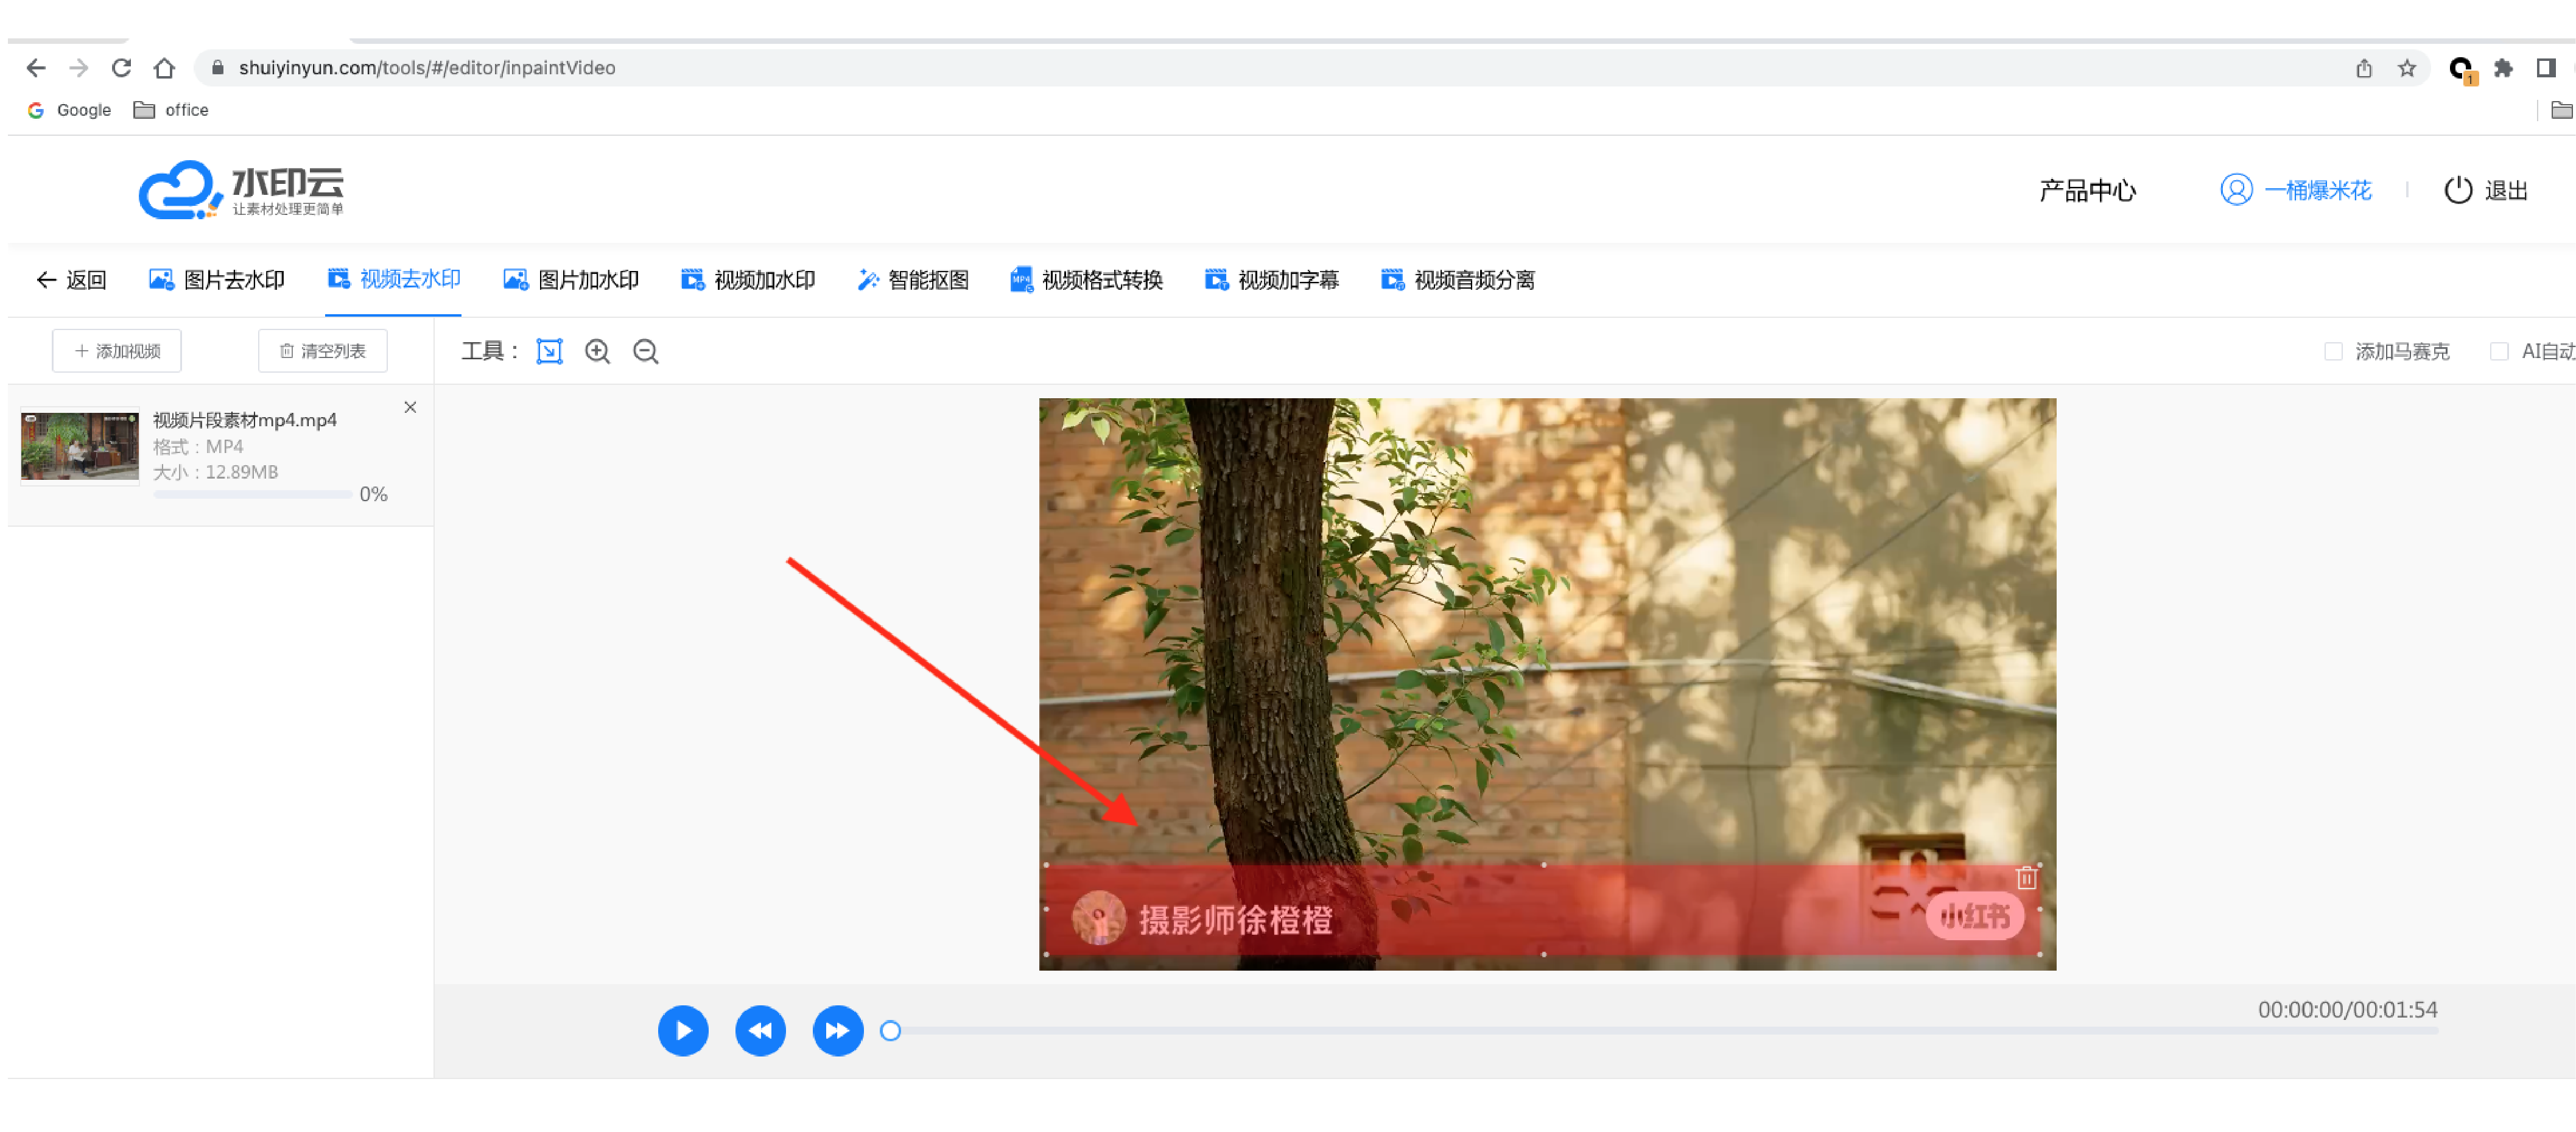Switch to 视频音频分离 tab
The width and height of the screenshot is (2576, 1132).
(1458, 280)
